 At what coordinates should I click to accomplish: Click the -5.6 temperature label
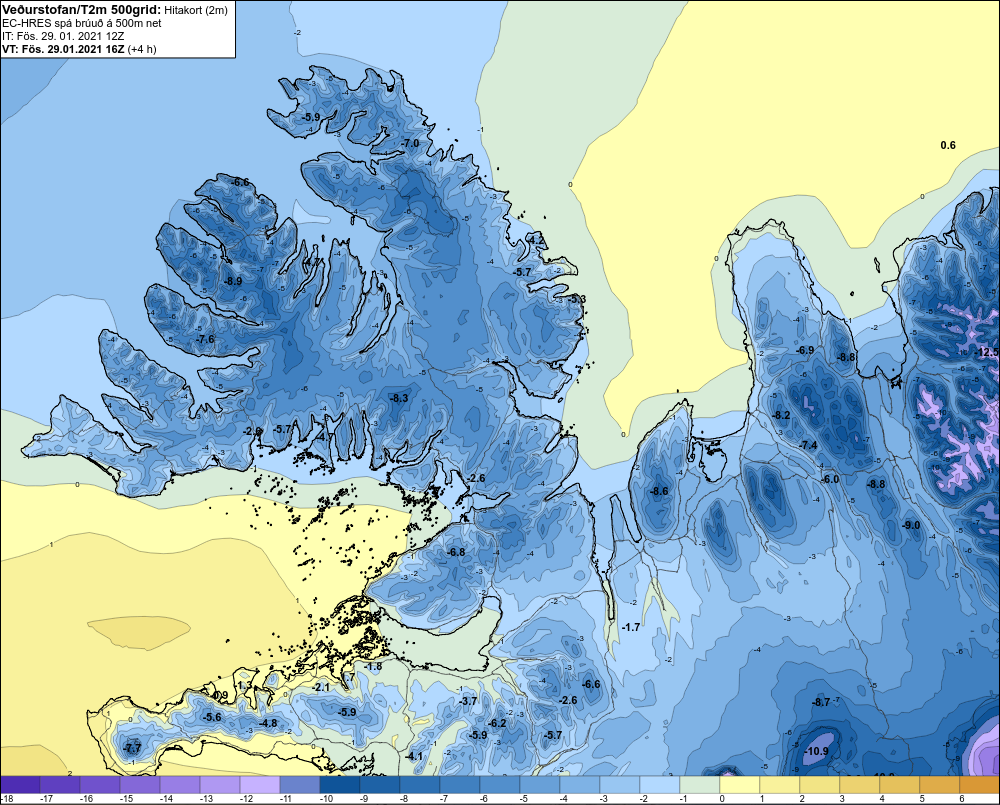[212, 717]
